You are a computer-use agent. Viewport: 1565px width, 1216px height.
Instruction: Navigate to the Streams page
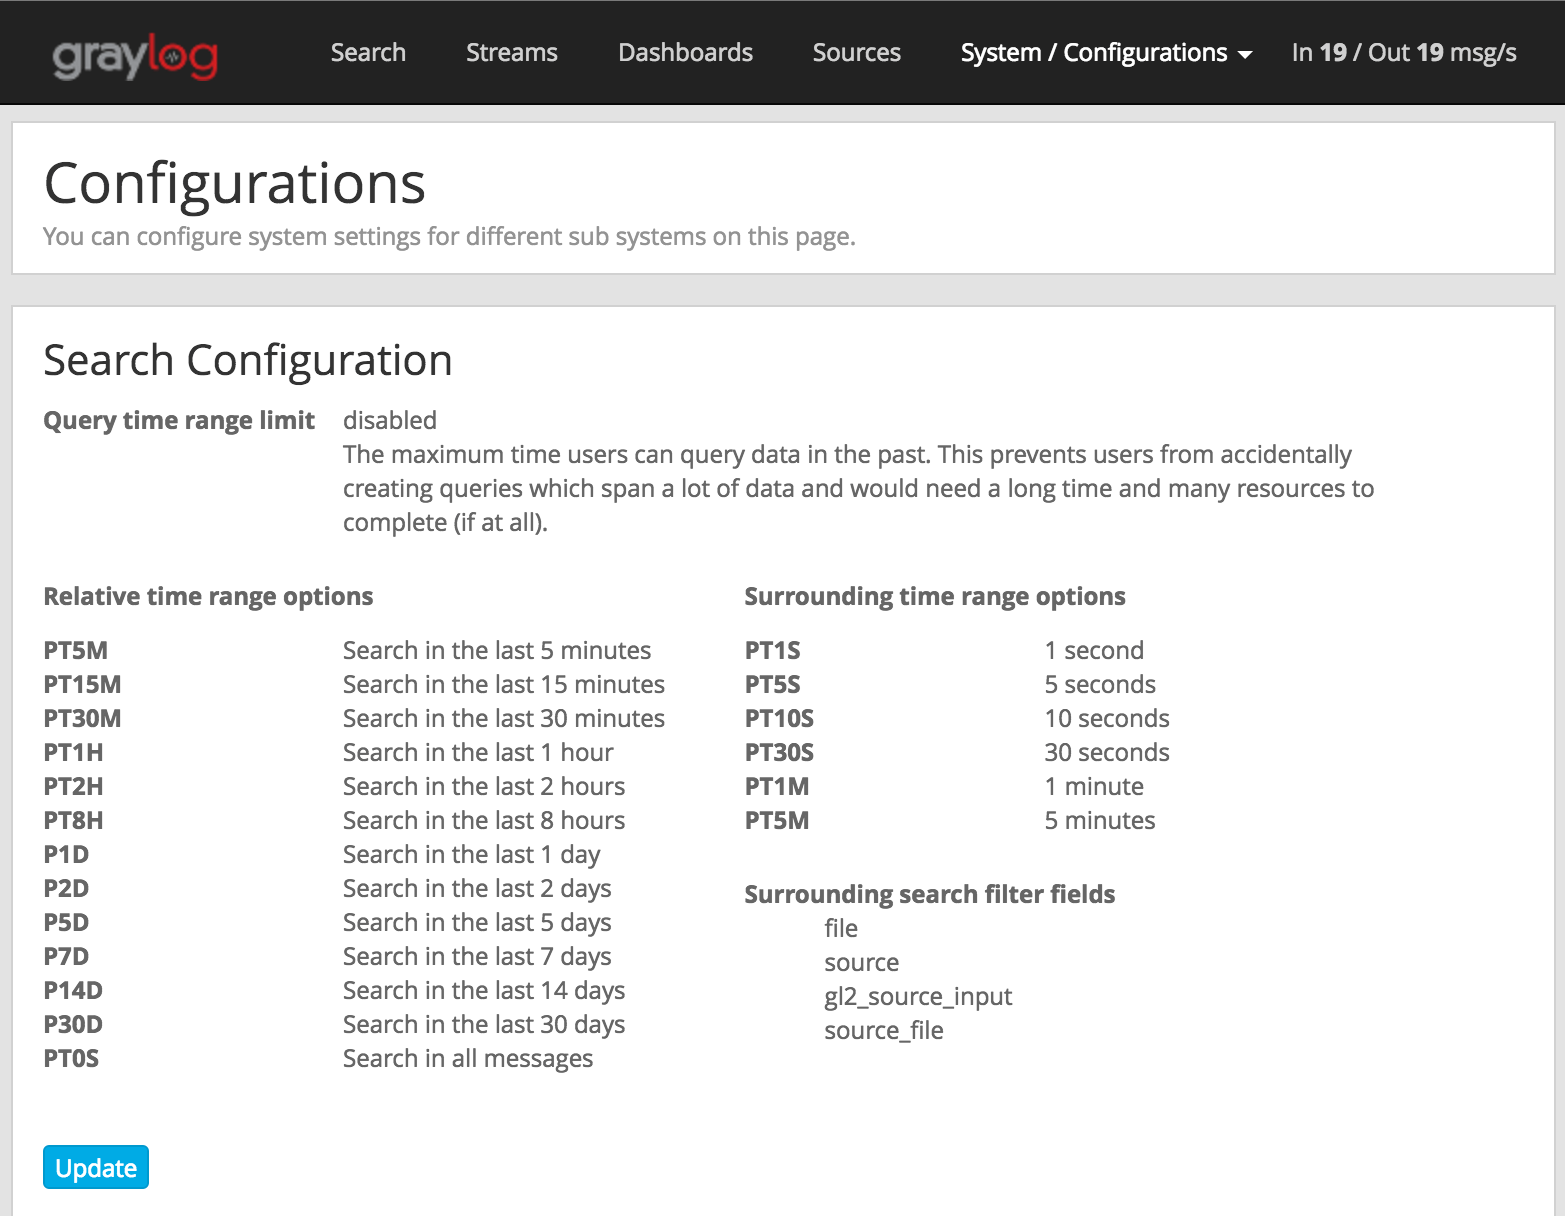click(x=511, y=53)
